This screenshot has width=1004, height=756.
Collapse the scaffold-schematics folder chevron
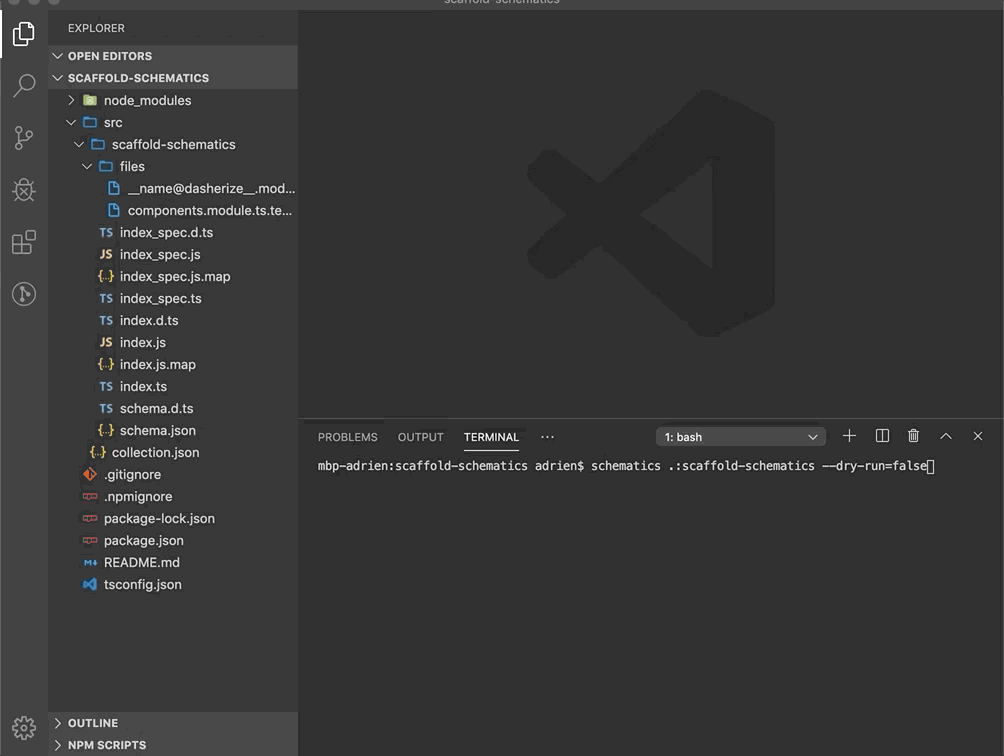tap(79, 145)
